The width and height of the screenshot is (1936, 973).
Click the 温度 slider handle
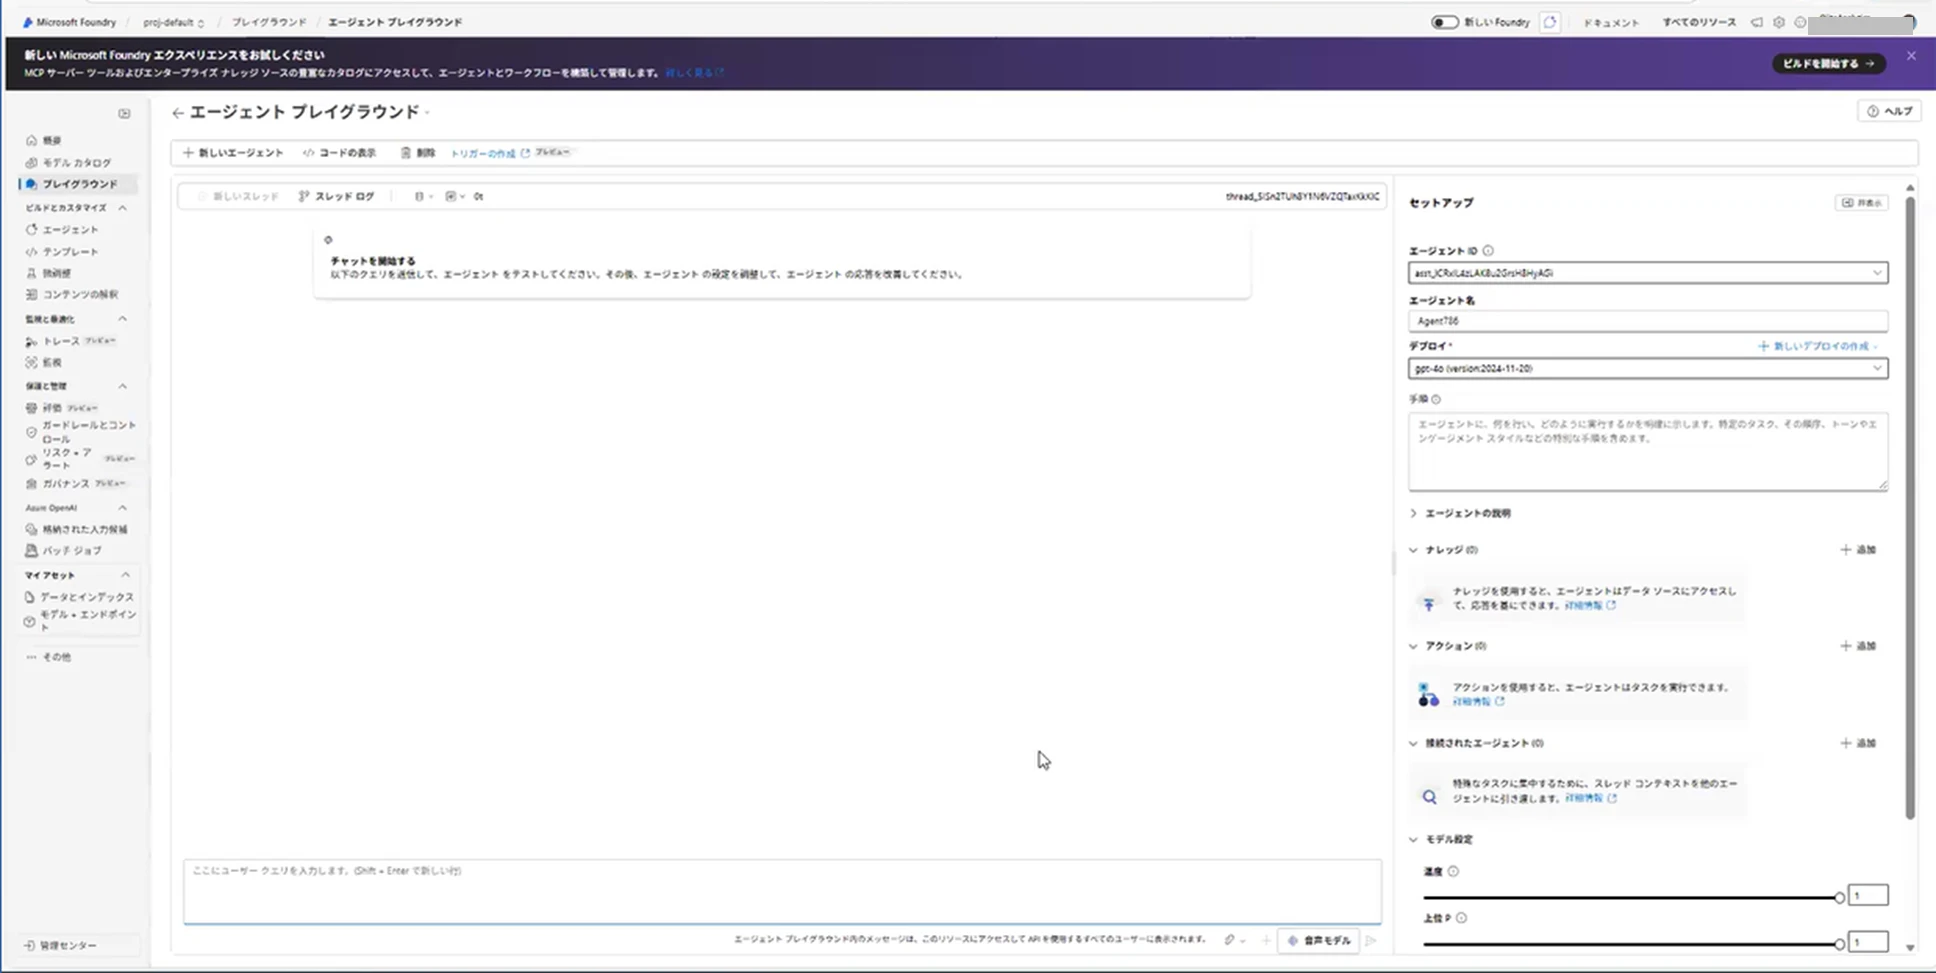1839,898
